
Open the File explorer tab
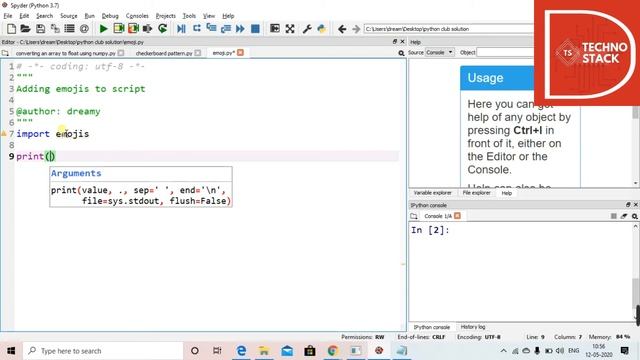click(x=476, y=193)
